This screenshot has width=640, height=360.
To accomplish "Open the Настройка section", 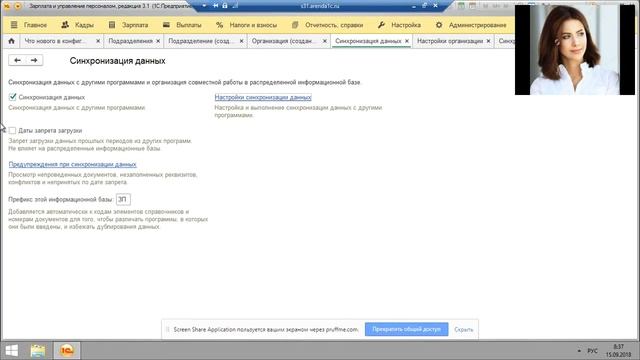I will point(399,25).
